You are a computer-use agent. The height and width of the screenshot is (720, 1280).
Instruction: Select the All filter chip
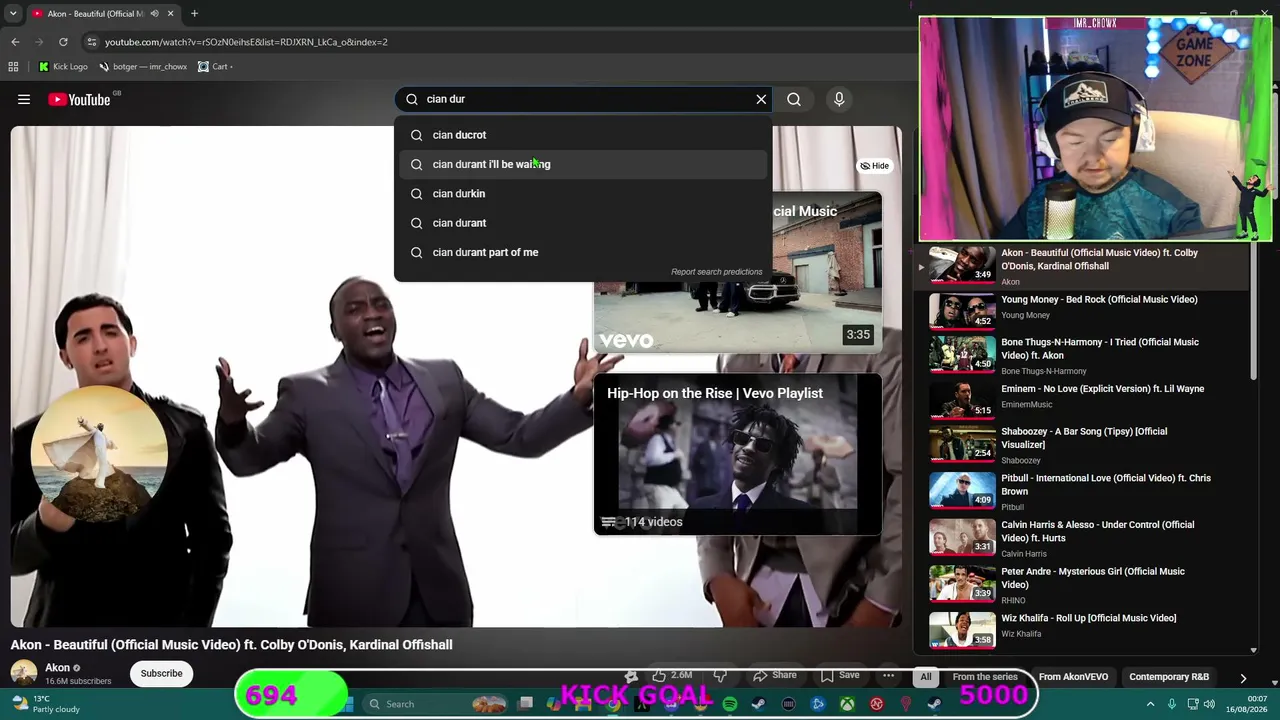(926, 677)
